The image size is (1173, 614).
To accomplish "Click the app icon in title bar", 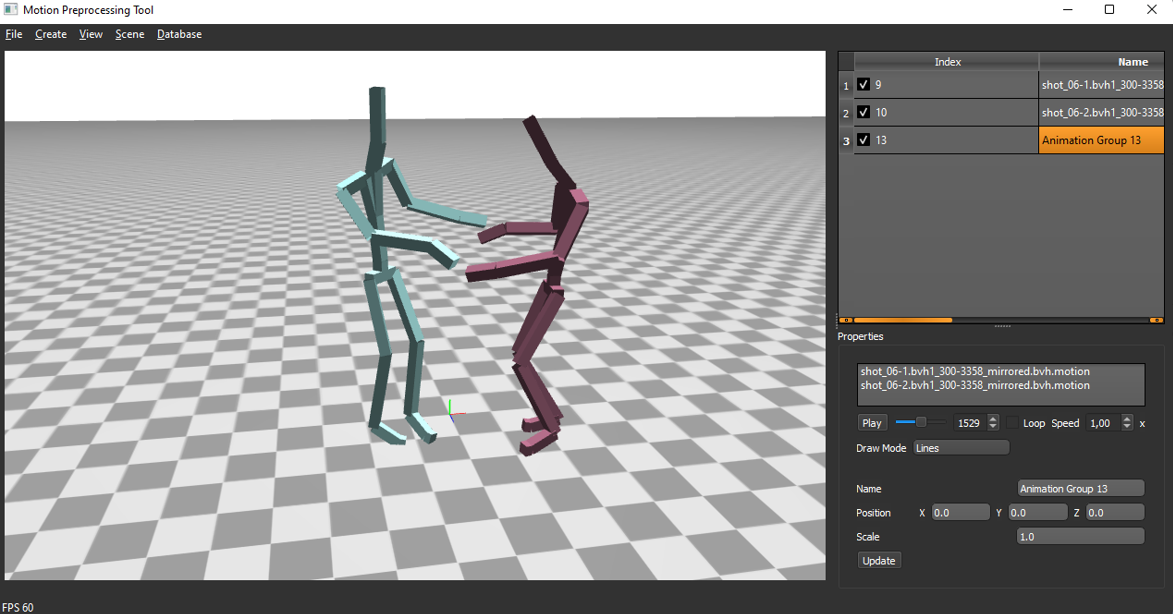I will coord(10,10).
